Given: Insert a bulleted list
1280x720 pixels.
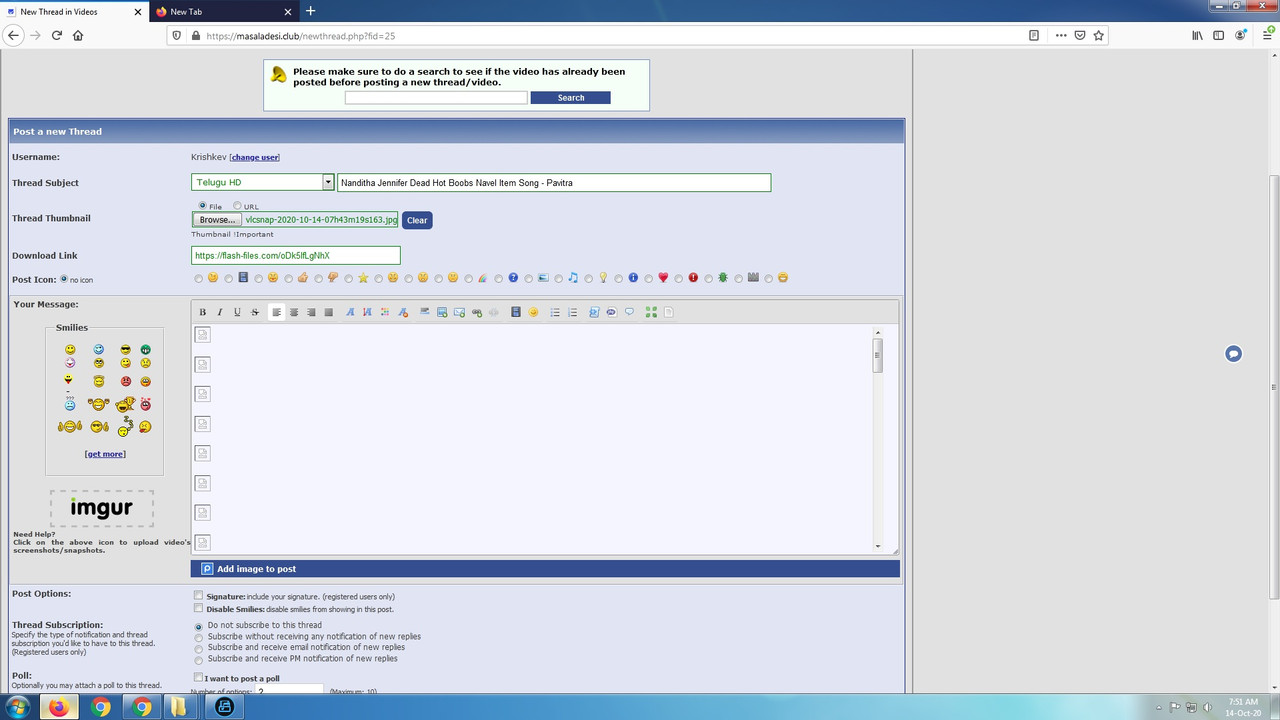Looking at the screenshot, I should pyautogui.click(x=555, y=312).
